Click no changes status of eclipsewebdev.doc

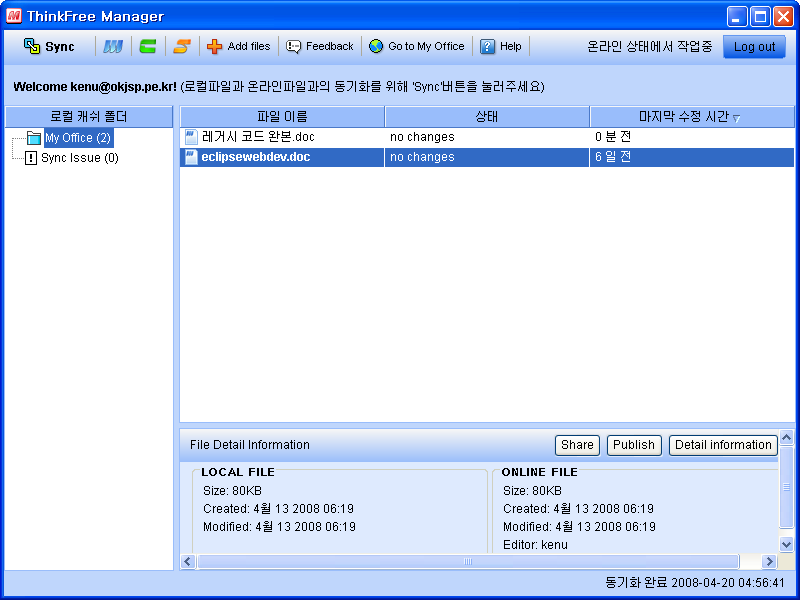click(x=422, y=157)
